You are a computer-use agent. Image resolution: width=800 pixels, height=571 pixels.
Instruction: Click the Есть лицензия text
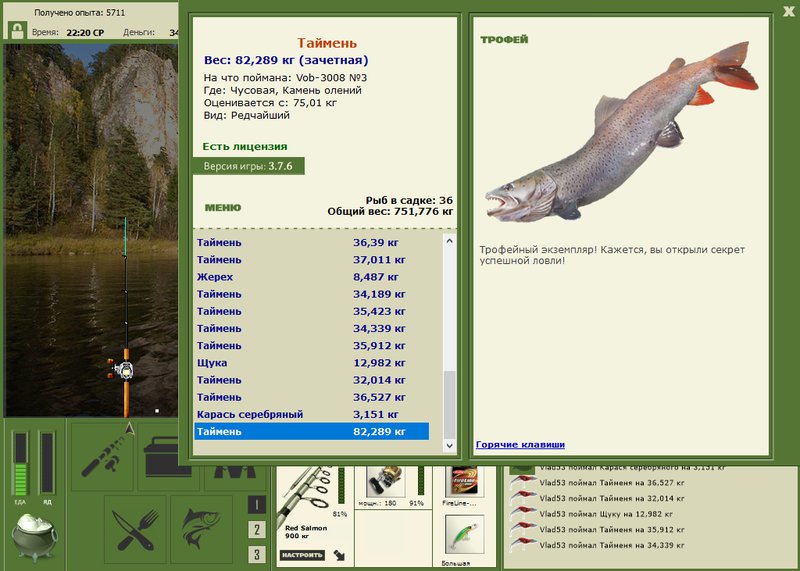coord(245,146)
